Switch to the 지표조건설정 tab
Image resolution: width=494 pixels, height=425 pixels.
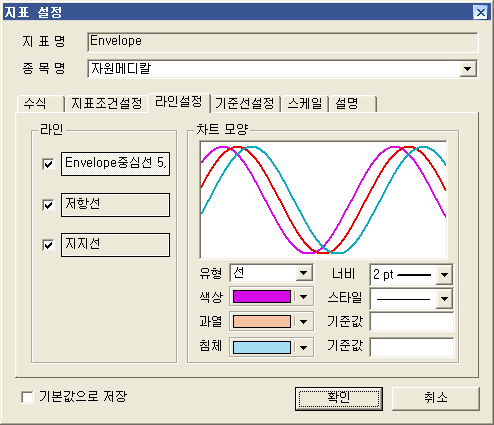(106, 103)
